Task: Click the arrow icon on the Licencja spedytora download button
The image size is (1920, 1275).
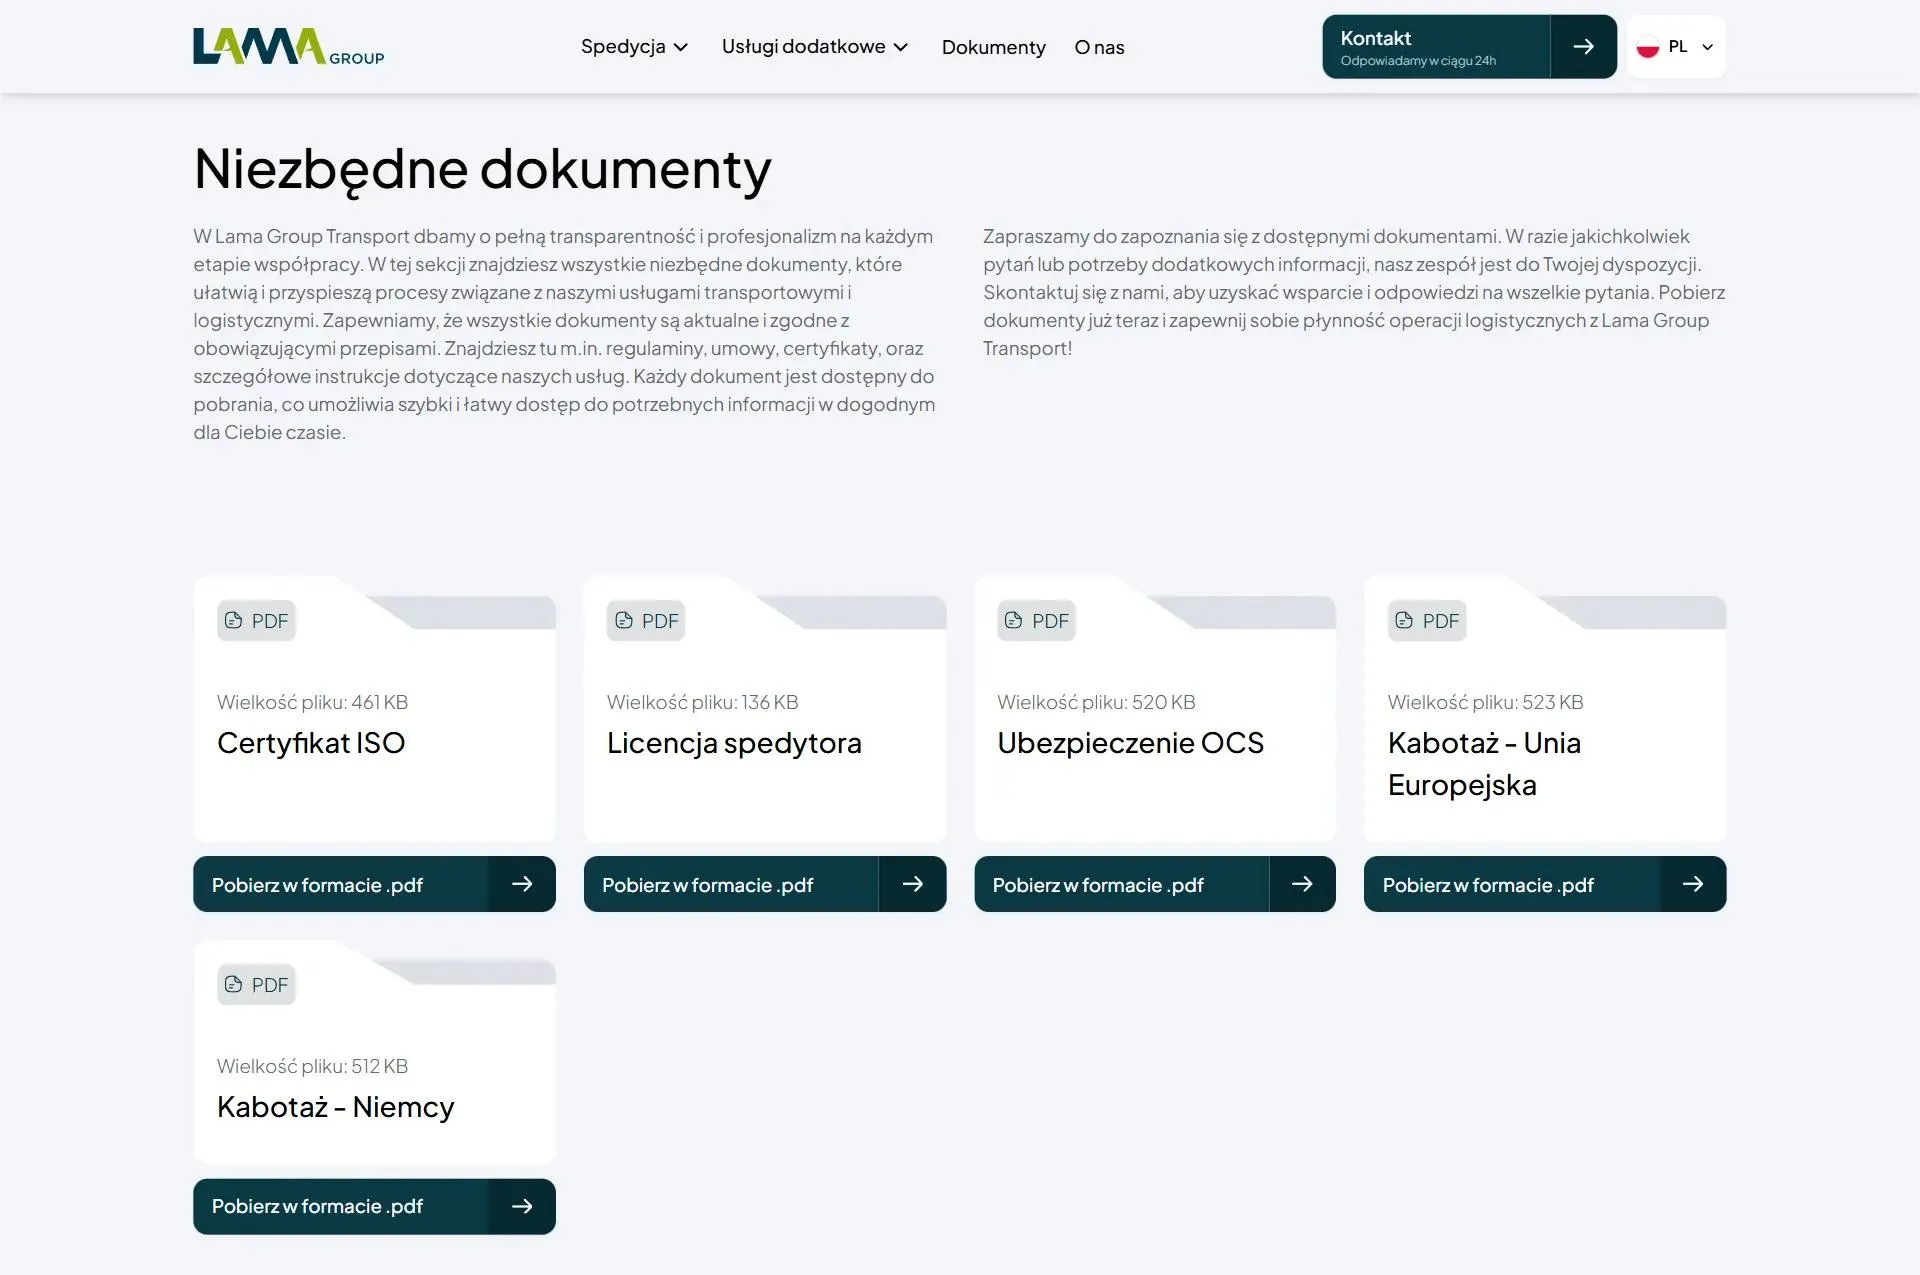Action: pos(912,884)
